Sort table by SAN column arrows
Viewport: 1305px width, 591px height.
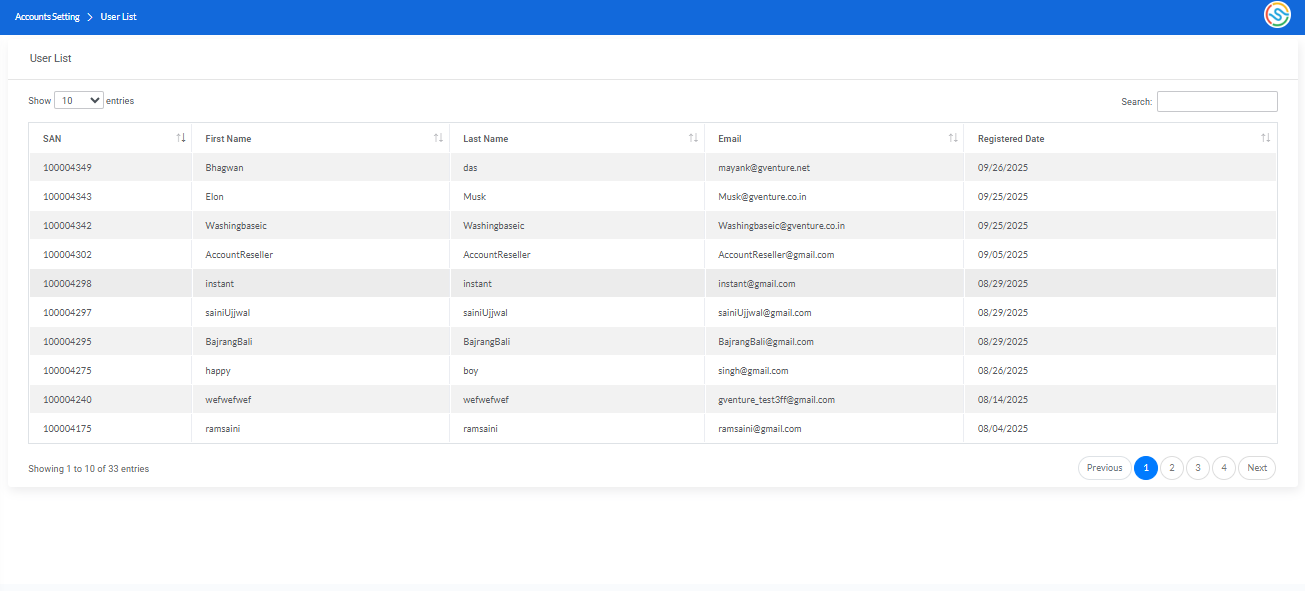coord(181,138)
